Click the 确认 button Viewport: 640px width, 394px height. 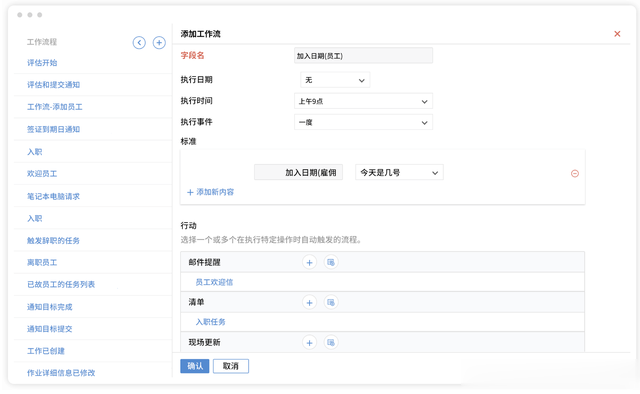pyautogui.click(x=195, y=366)
